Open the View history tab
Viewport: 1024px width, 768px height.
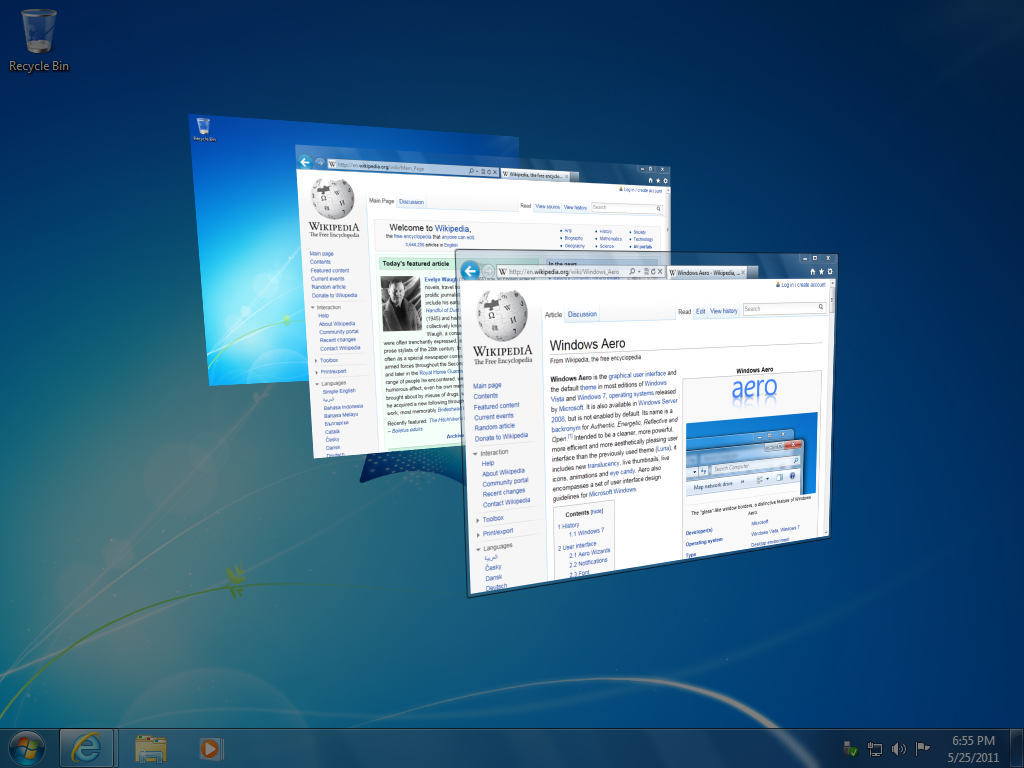tap(724, 311)
